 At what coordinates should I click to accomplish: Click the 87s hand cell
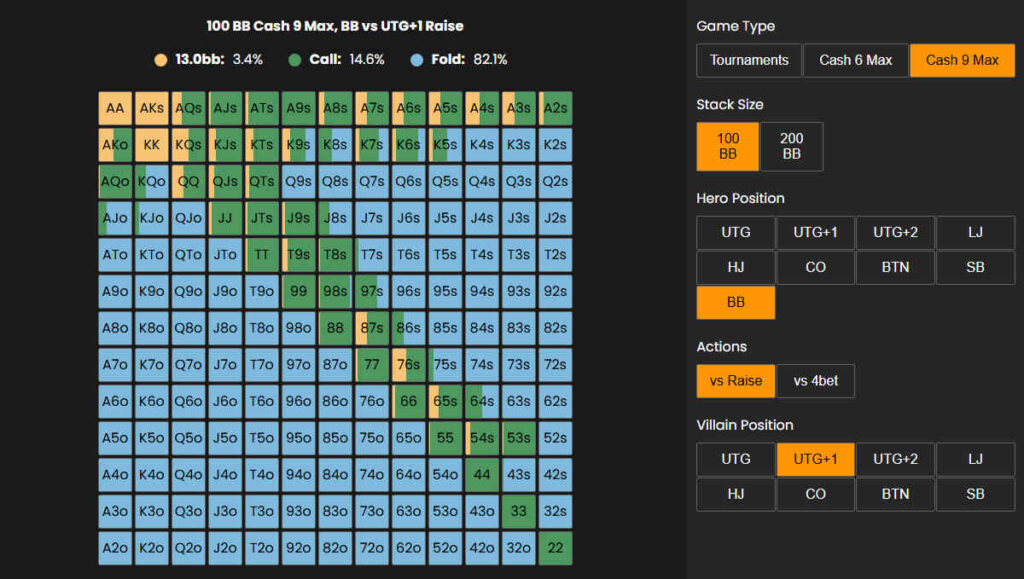click(372, 328)
